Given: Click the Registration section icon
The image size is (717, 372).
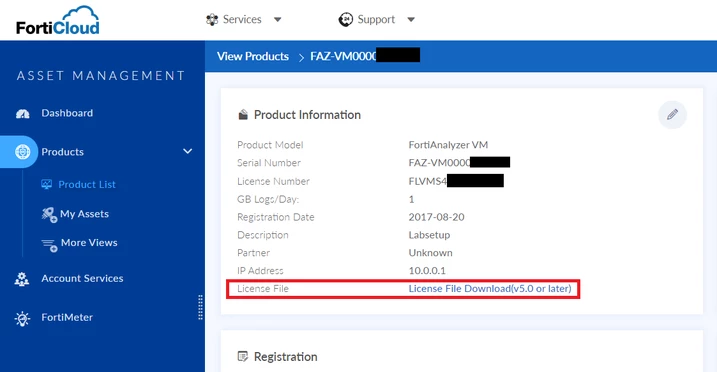Looking at the screenshot, I should (243, 356).
